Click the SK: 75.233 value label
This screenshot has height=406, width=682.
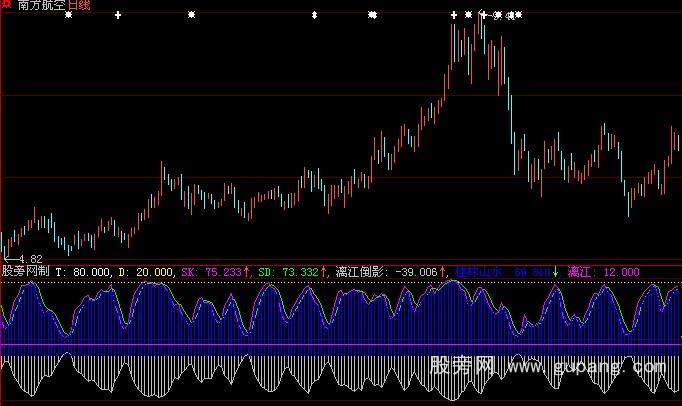[210, 271]
